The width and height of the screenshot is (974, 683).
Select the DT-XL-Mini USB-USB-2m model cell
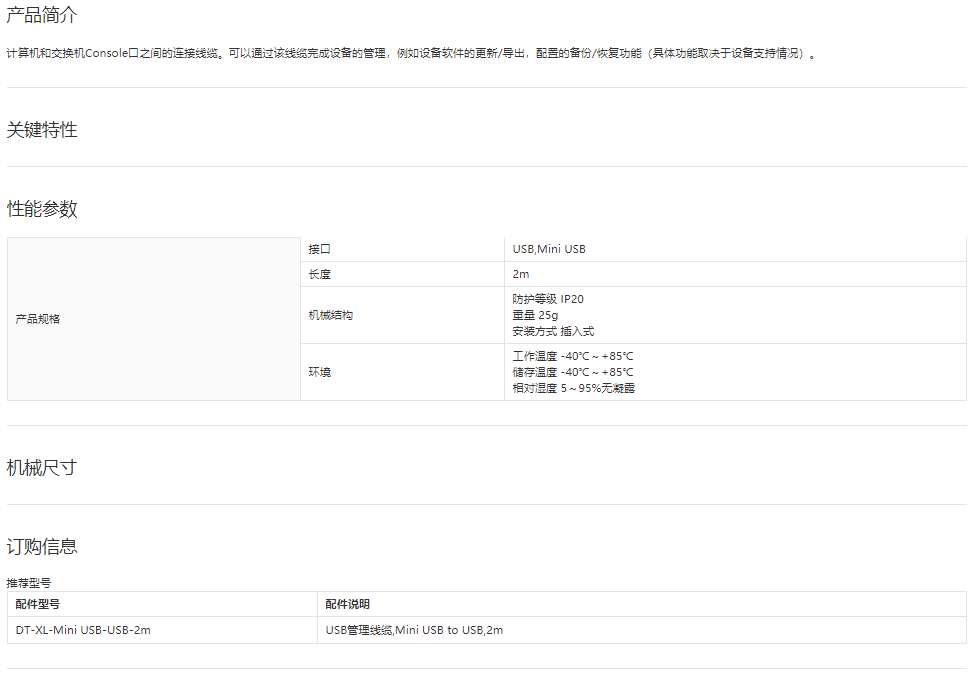coord(83,630)
